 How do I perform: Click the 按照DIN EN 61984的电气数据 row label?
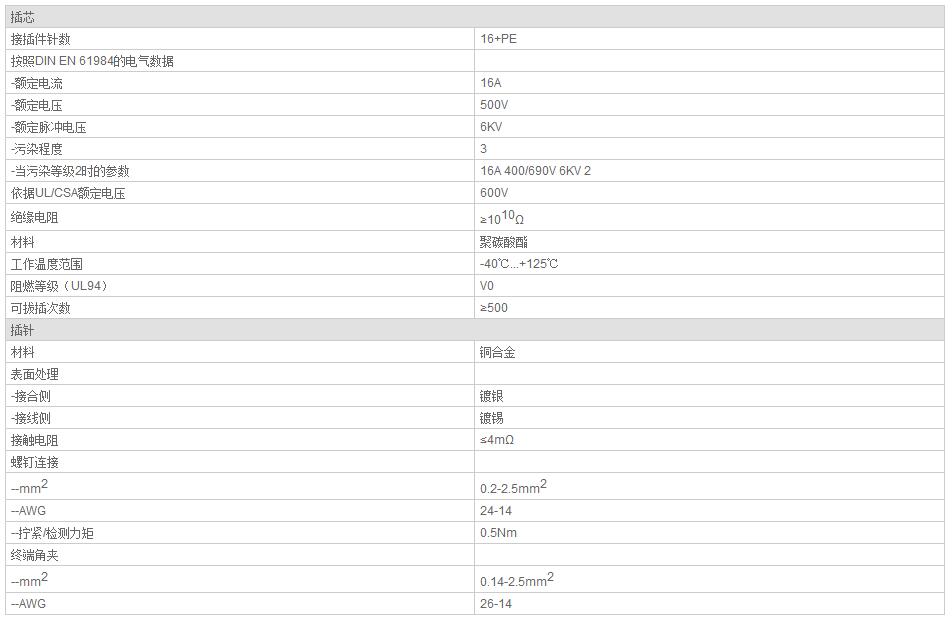pos(92,61)
